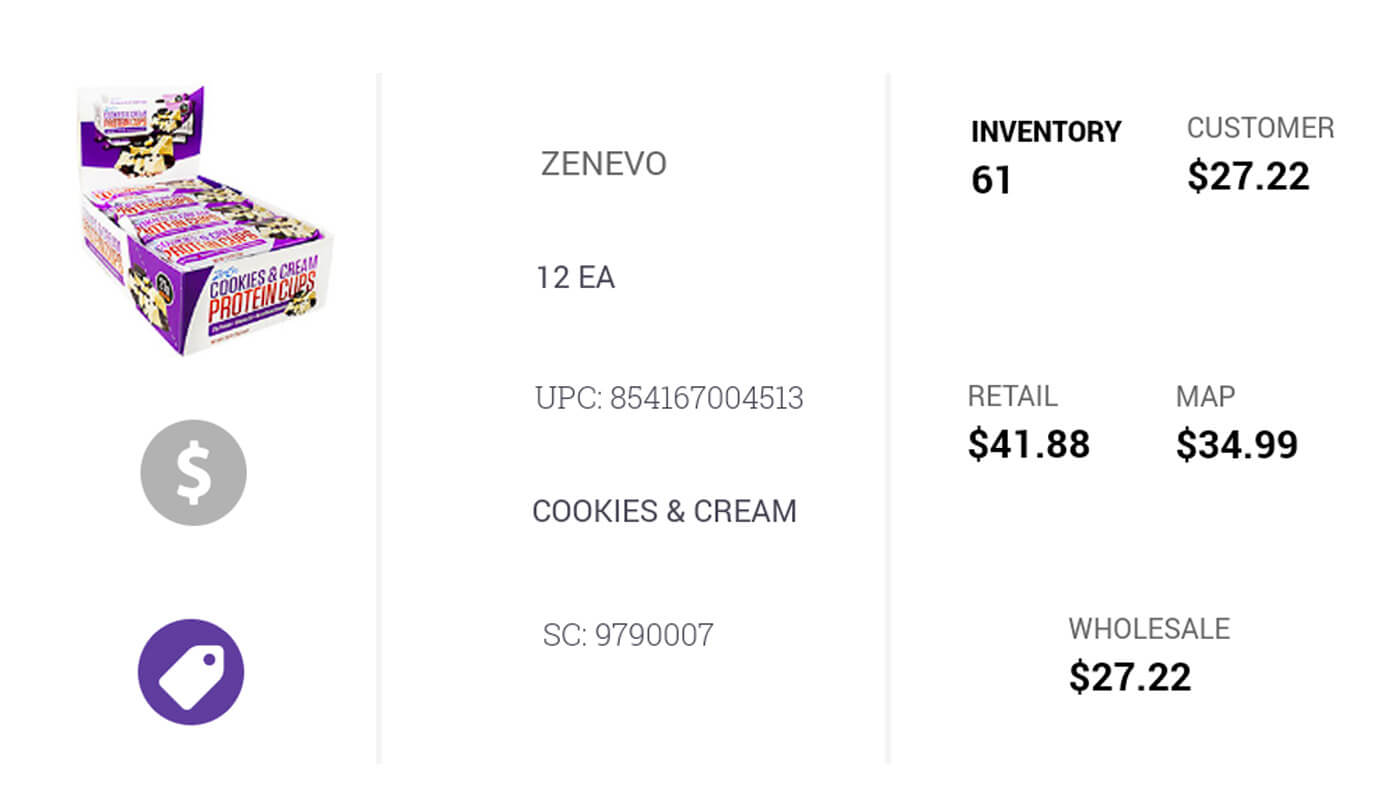Viewport: 1400px width, 810px height.
Task: Click the customer price $27.22
Action: click(1248, 176)
